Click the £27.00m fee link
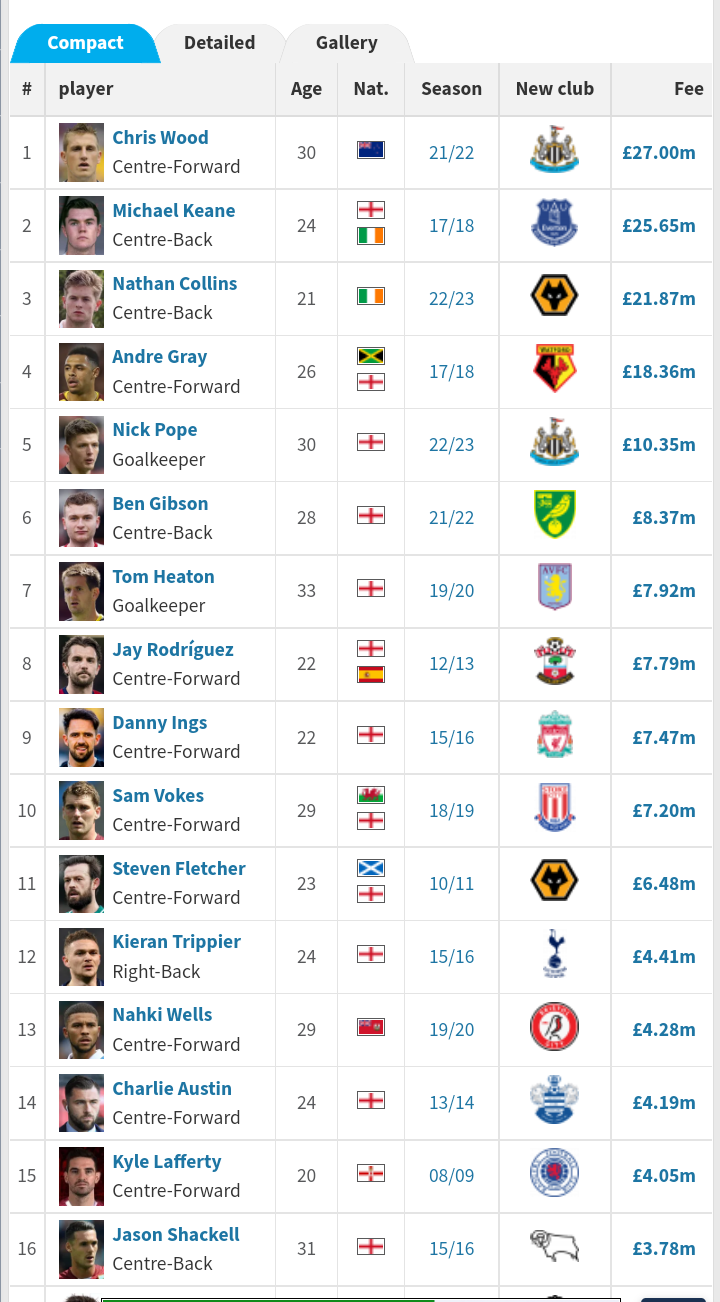 (x=658, y=153)
